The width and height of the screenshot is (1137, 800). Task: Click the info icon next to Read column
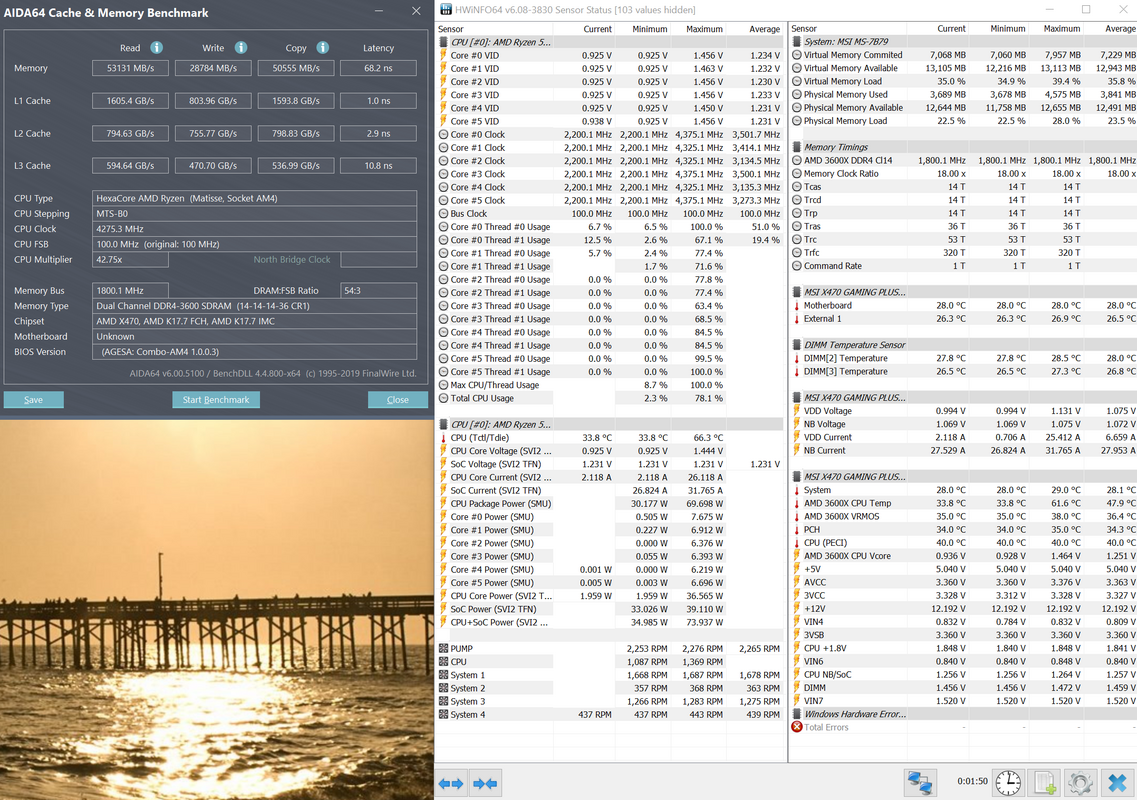tap(156, 48)
